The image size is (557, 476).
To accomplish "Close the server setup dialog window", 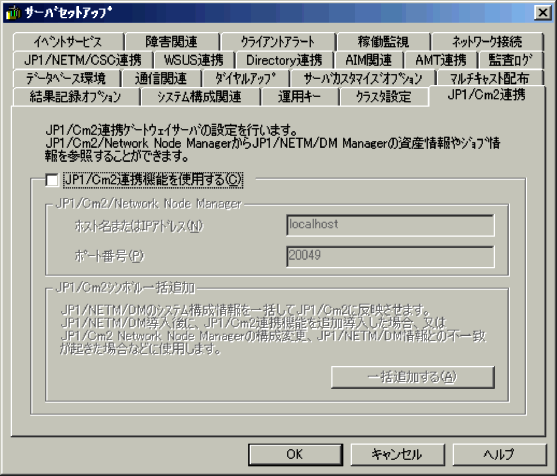I will point(543,13).
